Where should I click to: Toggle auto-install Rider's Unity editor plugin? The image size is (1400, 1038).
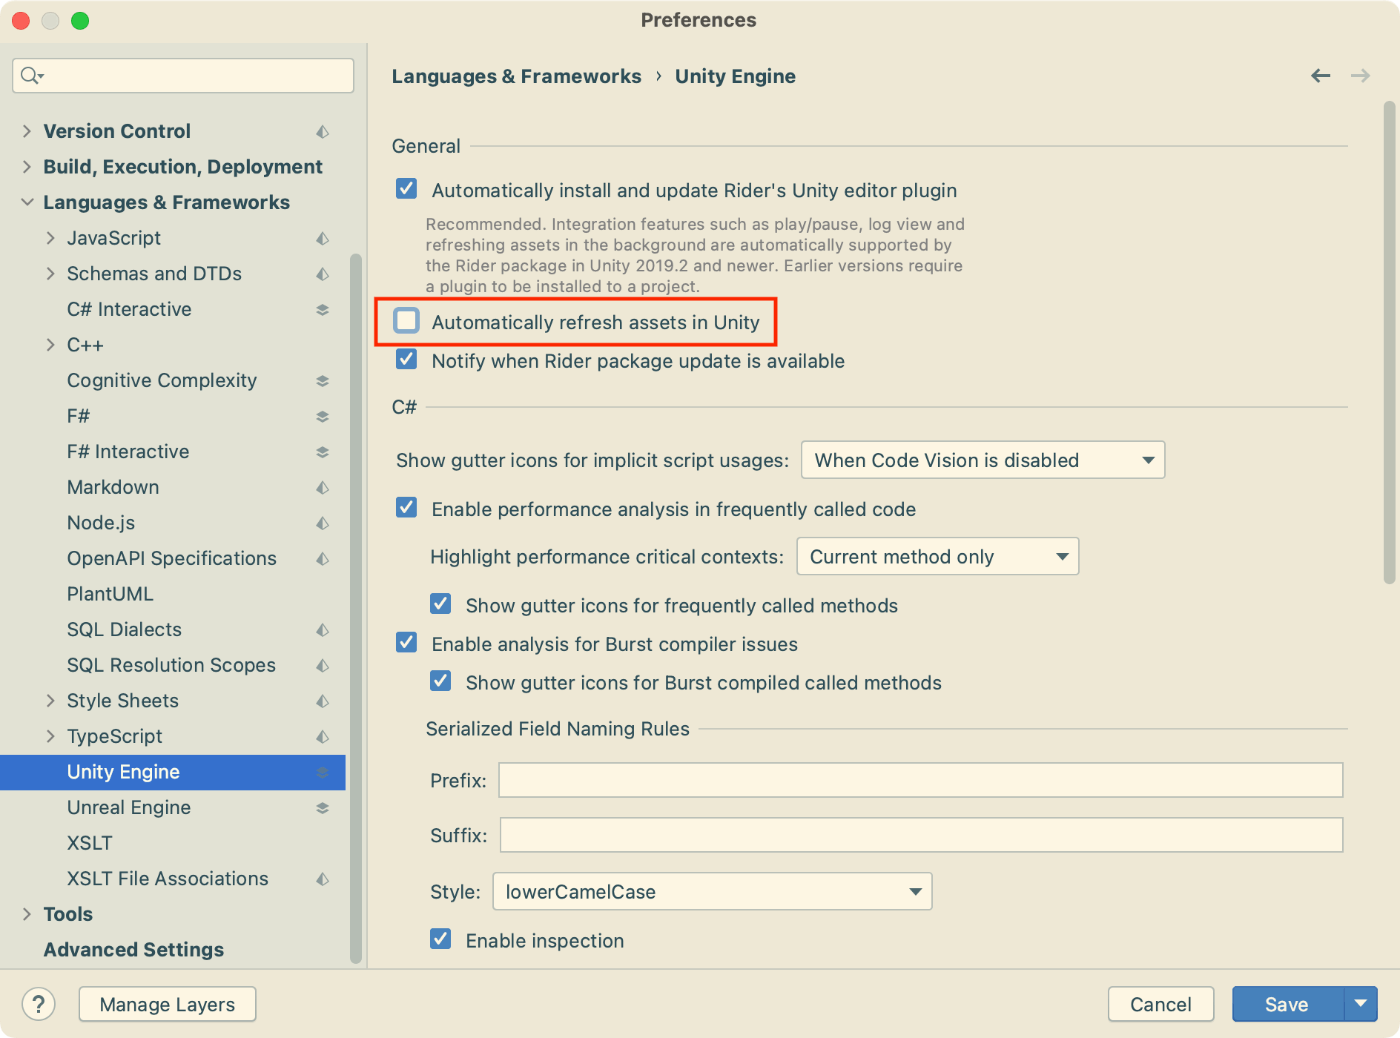(x=406, y=189)
